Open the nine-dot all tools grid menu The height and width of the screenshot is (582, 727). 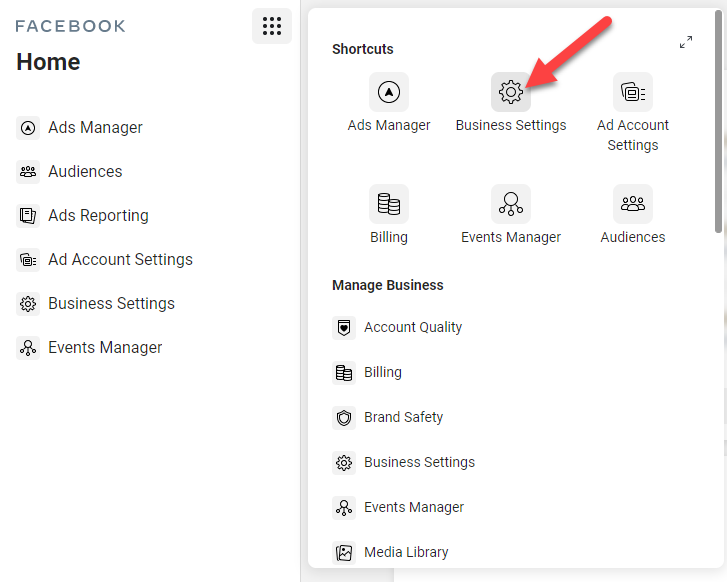pos(272,26)
